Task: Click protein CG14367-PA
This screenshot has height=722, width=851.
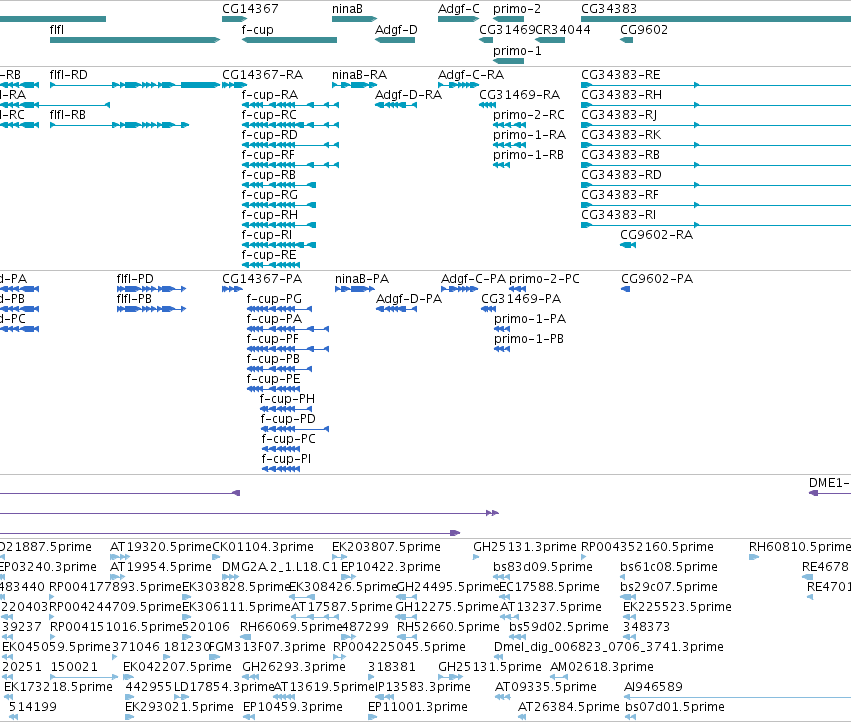Action: coord(262,278)
